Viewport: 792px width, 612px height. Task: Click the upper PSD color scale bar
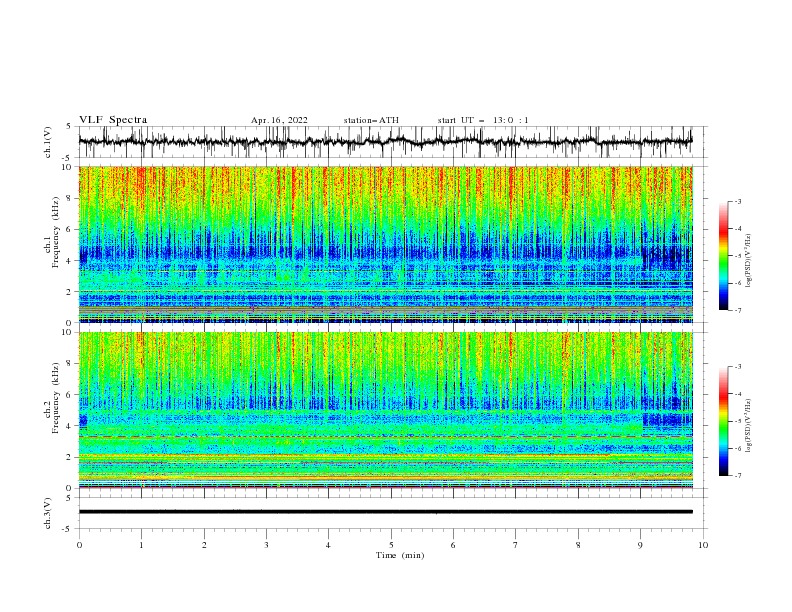click(723, 255)
